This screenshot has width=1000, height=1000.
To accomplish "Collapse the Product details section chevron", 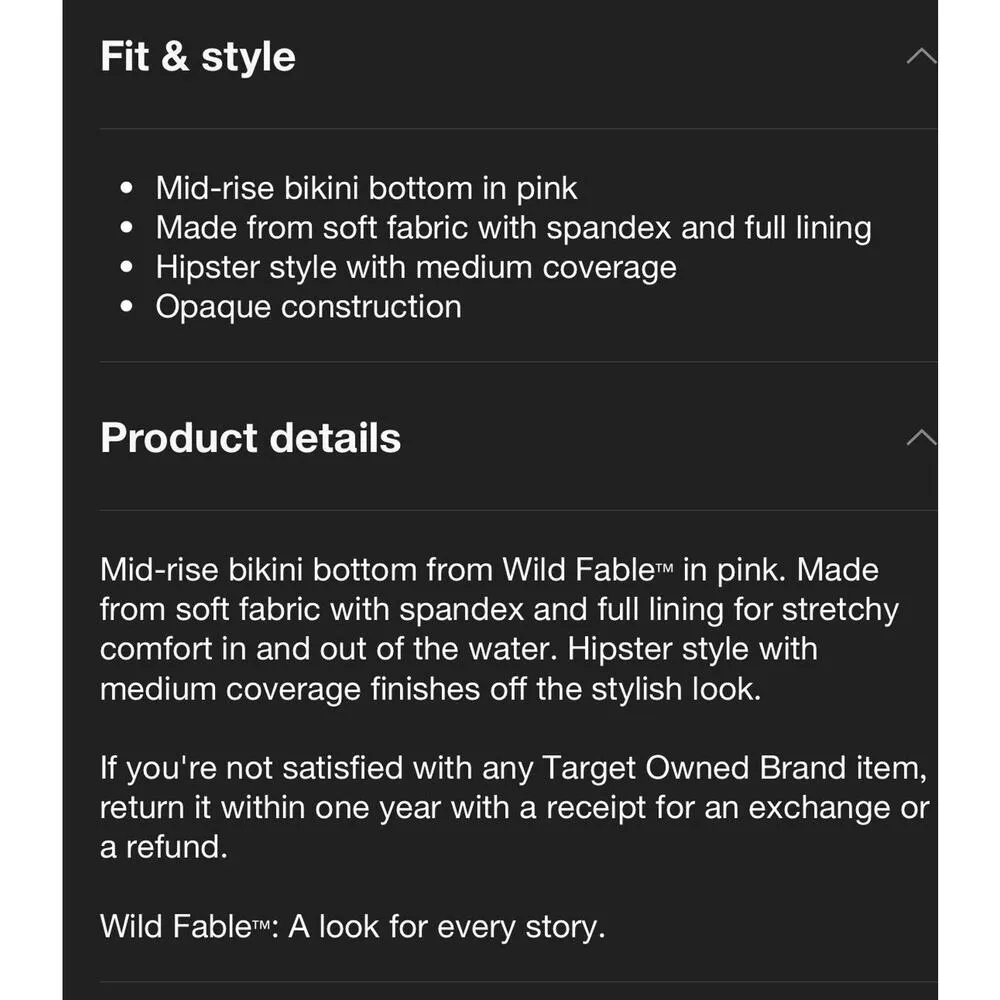I will pyautogui.click(x=920, y=437).
